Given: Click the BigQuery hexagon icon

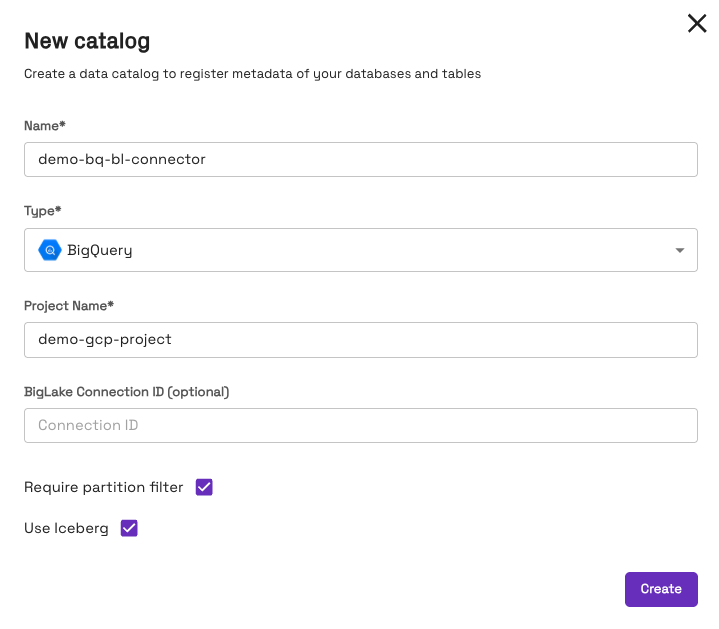Looking at the screenshot, I should pyautogui.click(x=49, y=250).
